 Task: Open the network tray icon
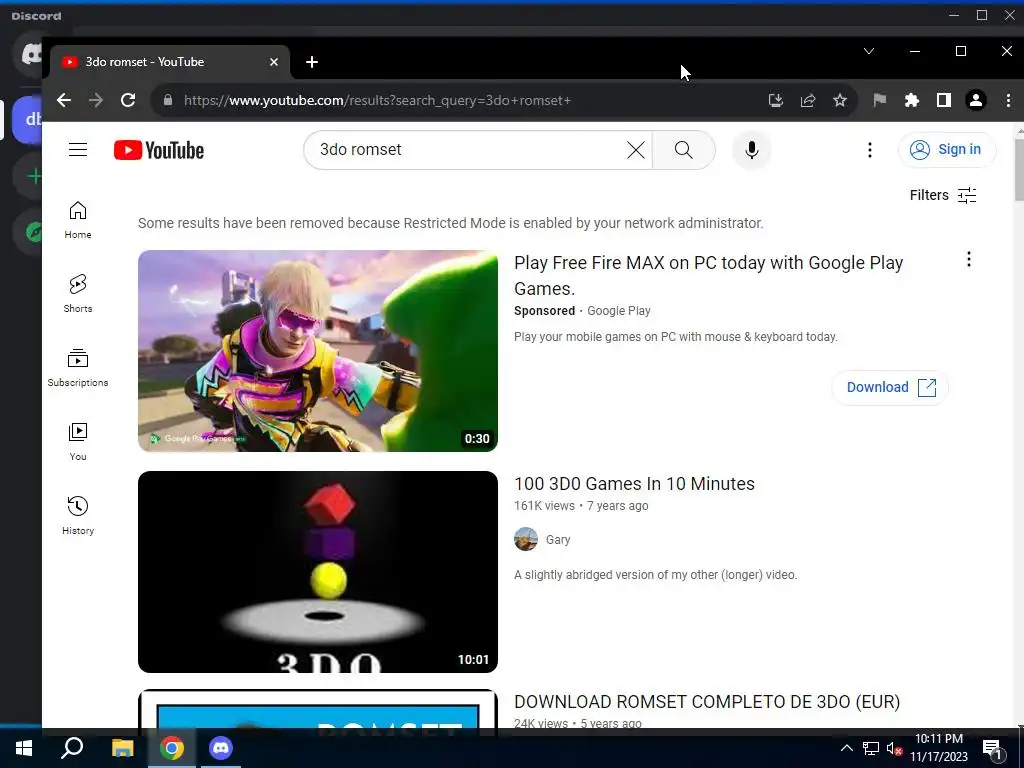coord(871,748)
